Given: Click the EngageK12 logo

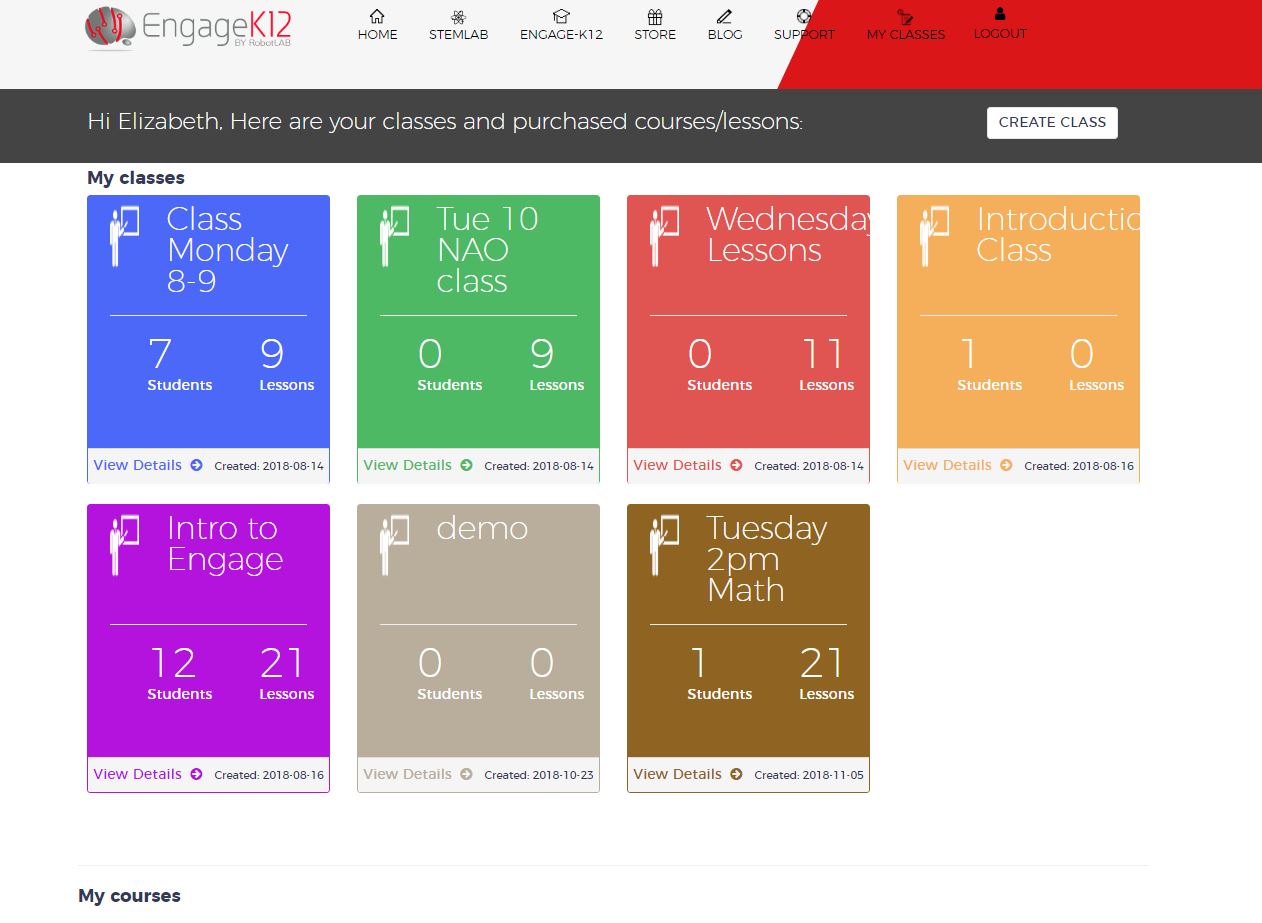Looking at the screenshot, I should (x=188, y=29).
